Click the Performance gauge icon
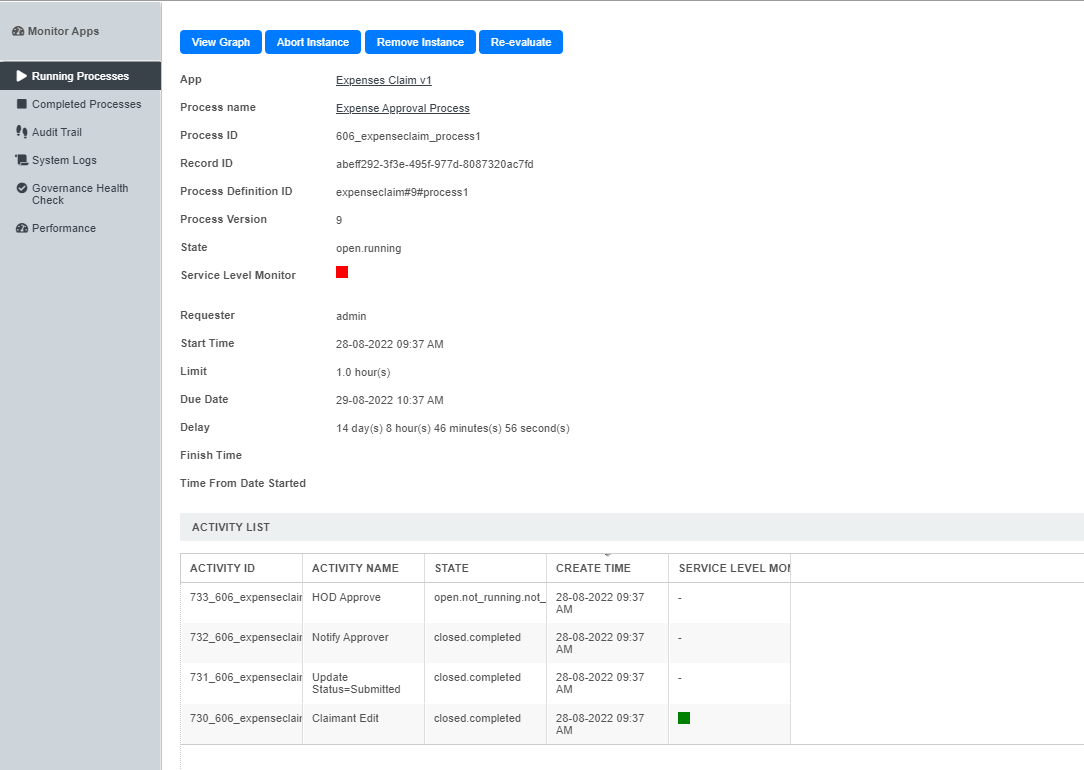 22,228
